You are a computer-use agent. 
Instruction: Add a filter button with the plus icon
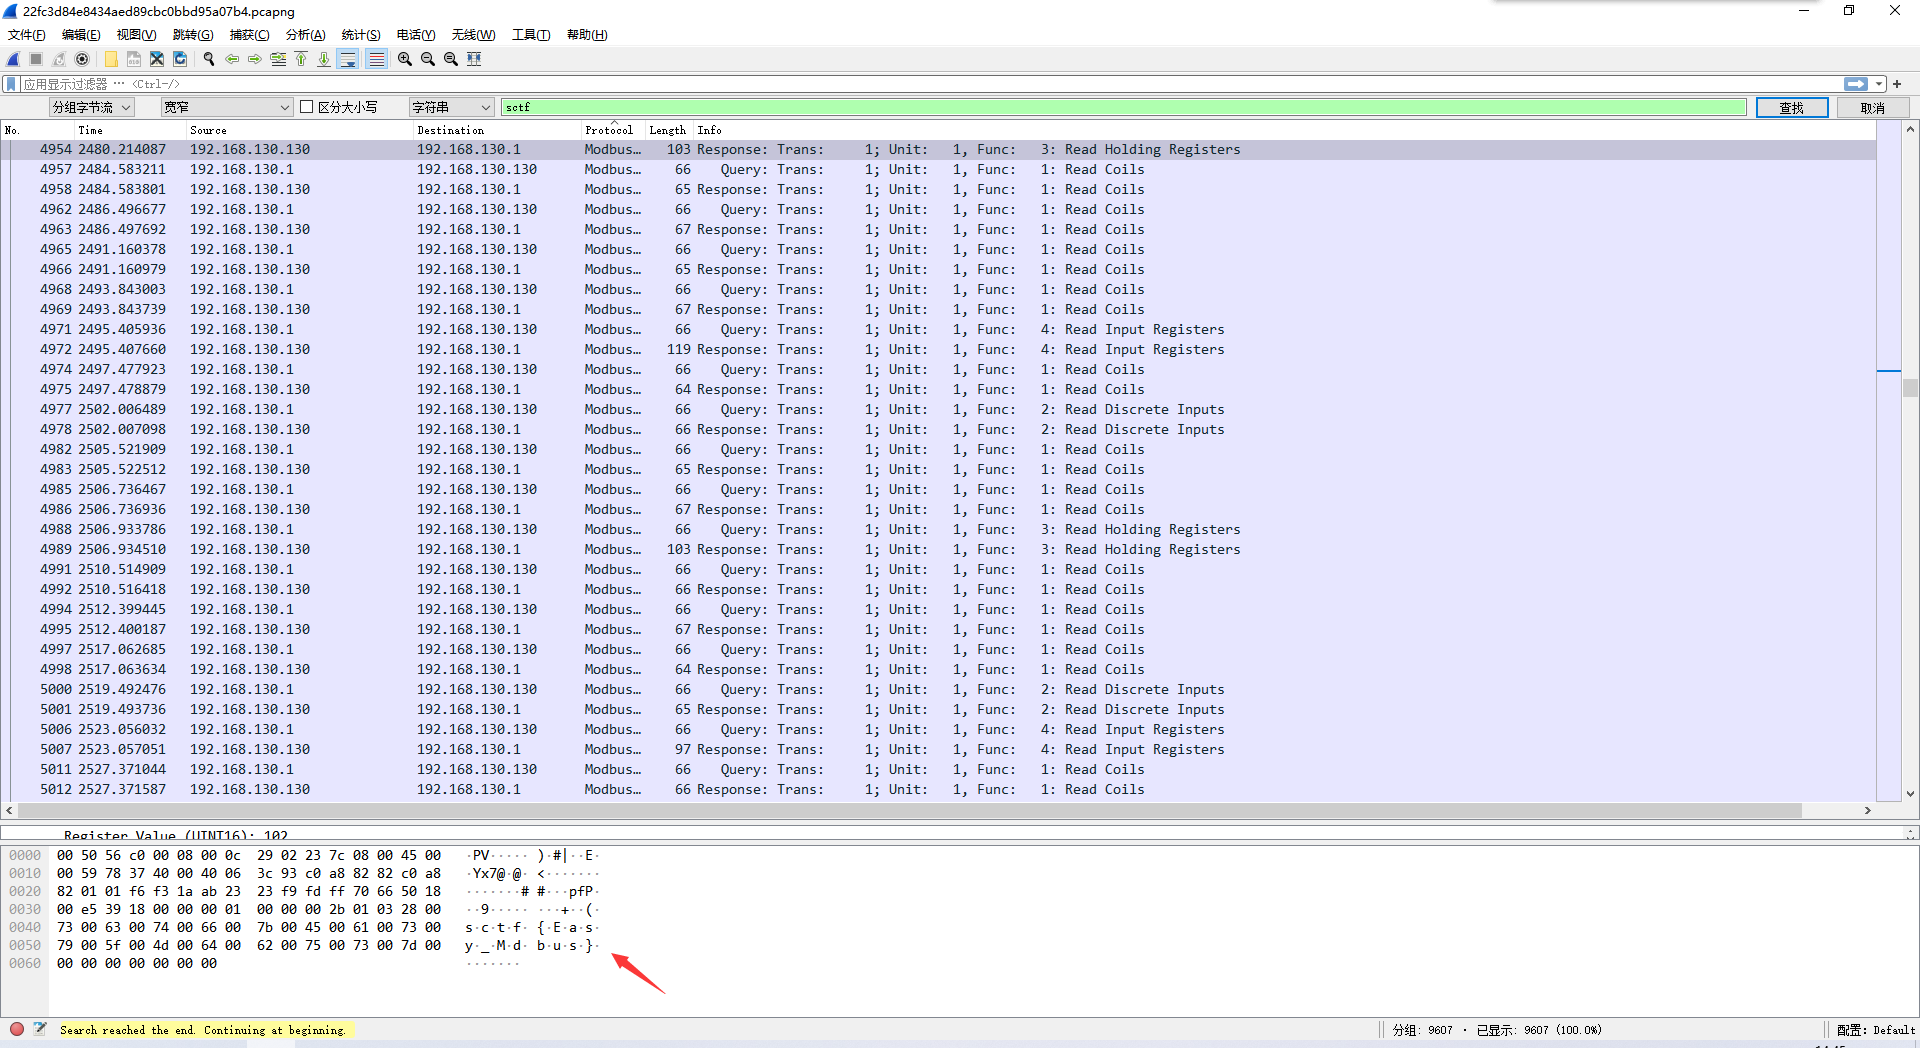pos(1897,84)
